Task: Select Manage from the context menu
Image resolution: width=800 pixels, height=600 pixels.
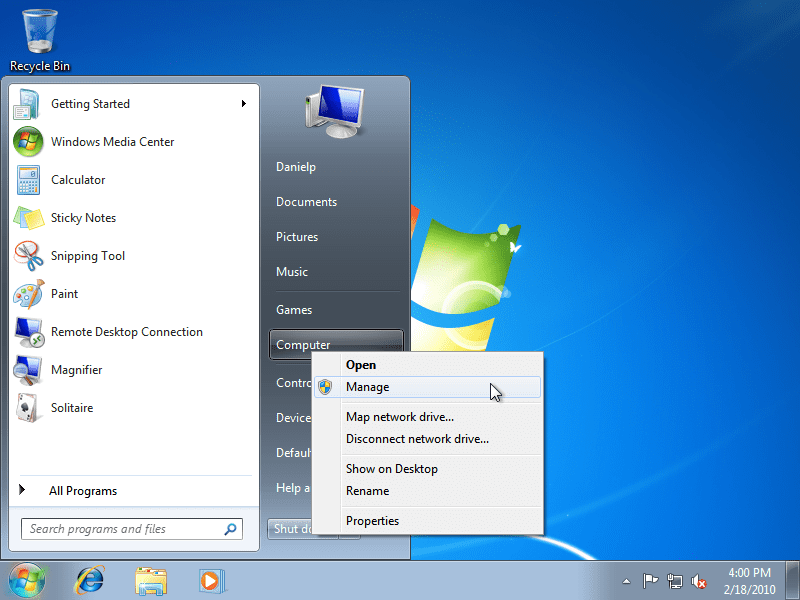Action: coord(367,387)
